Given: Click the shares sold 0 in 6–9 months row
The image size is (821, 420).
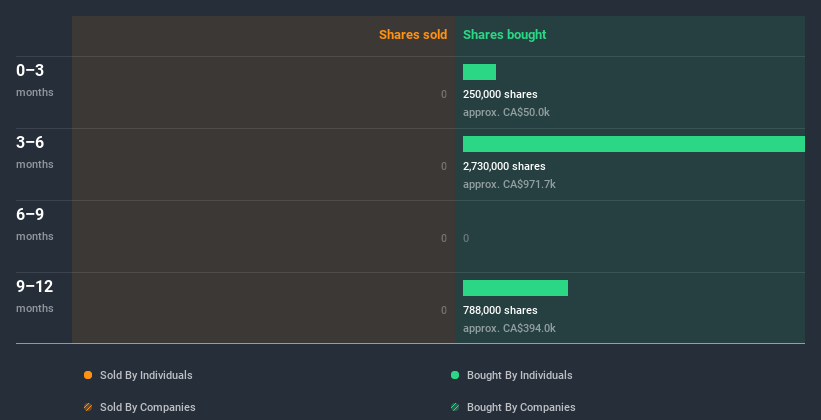Looking at the screenshot, I should click(444, 238).
